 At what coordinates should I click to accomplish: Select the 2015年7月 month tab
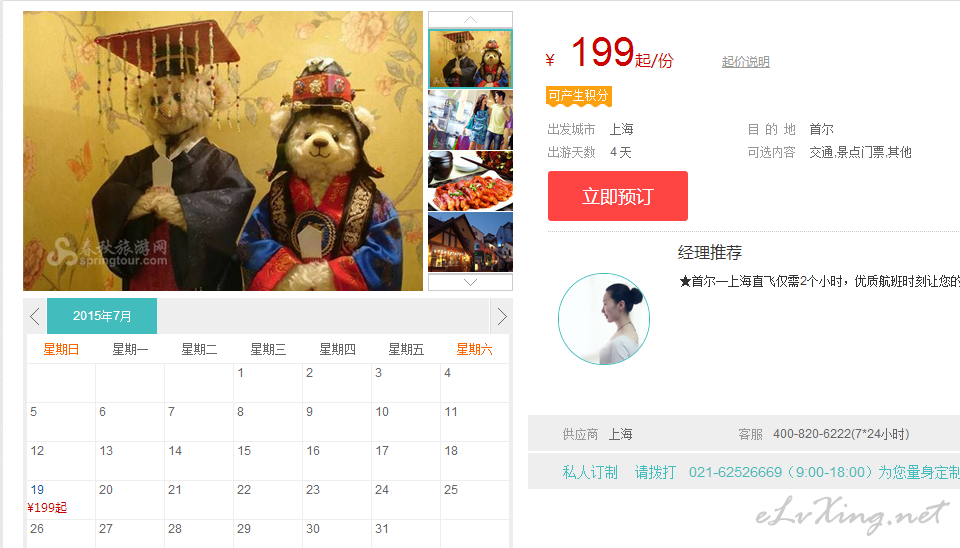pyautogui.click(x=102, y=316)
